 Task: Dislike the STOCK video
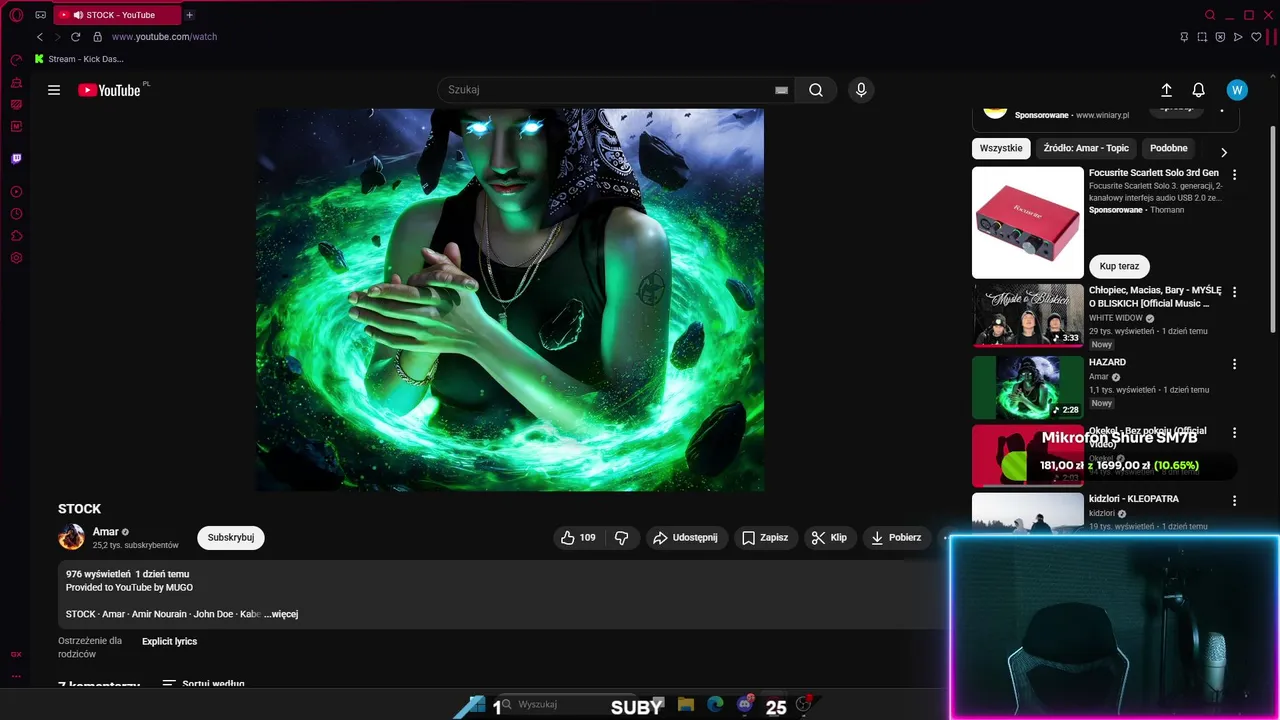621,537
